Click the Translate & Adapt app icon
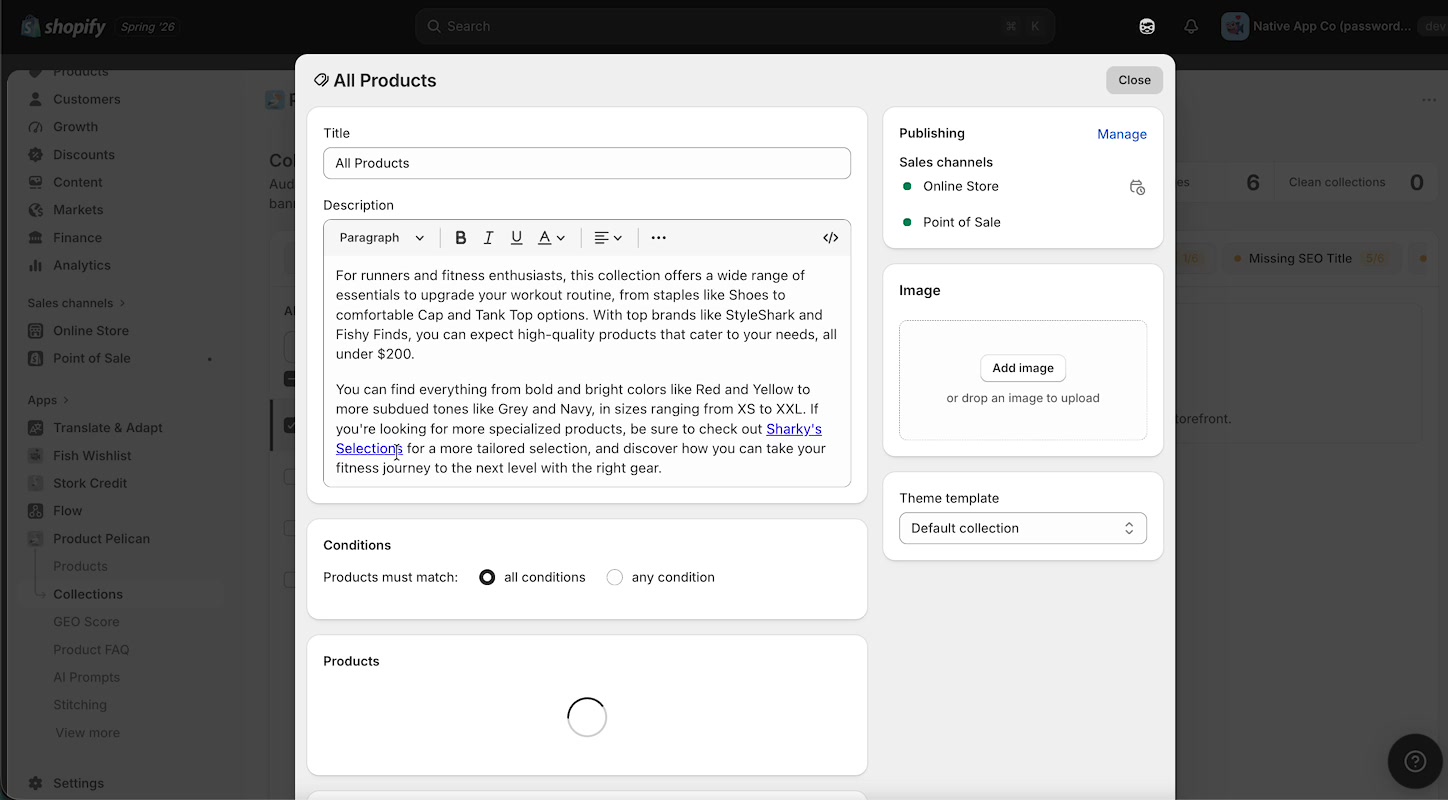Screen dimensions: 1448x800 [36, 428]
